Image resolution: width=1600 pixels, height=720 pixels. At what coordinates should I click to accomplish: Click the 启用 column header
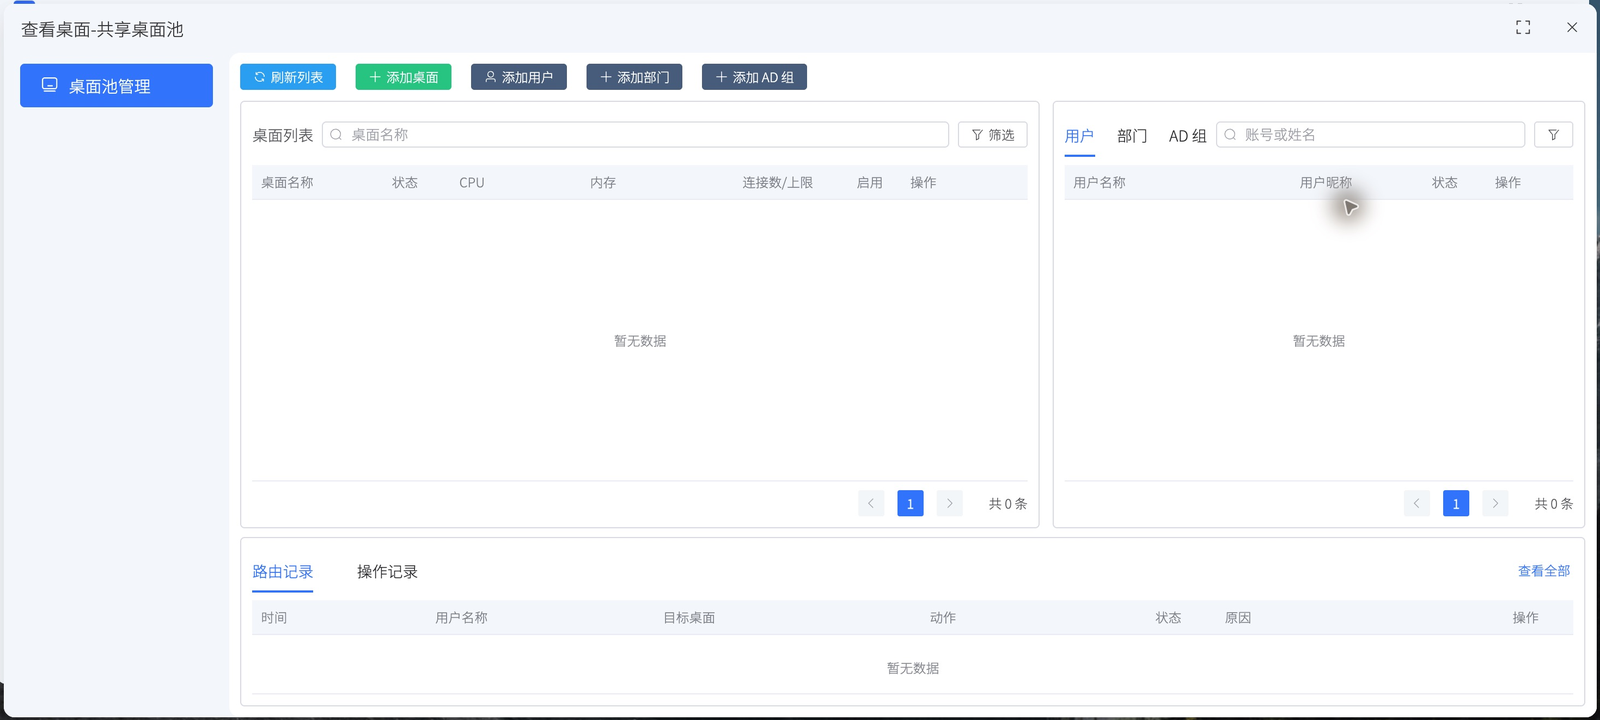(x=870, y=183)
